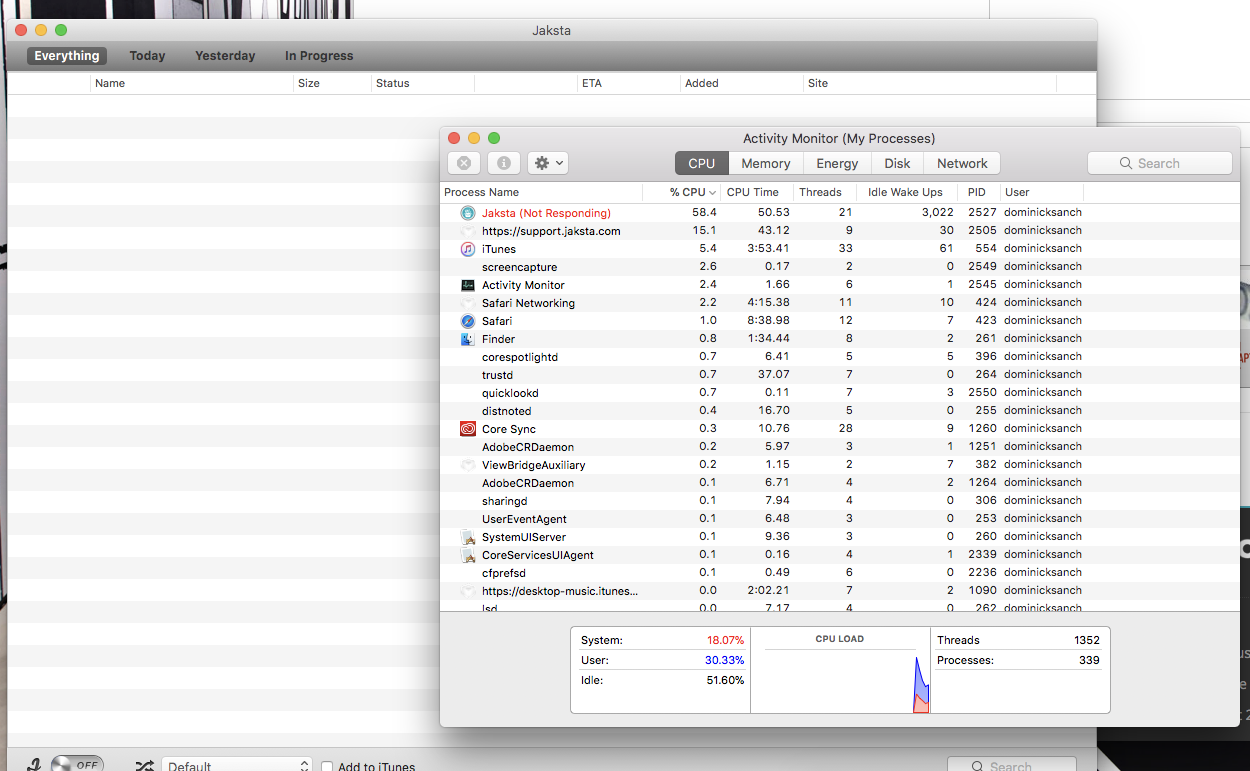
Task: Select the trustd process row
Action: pos(840,375)
